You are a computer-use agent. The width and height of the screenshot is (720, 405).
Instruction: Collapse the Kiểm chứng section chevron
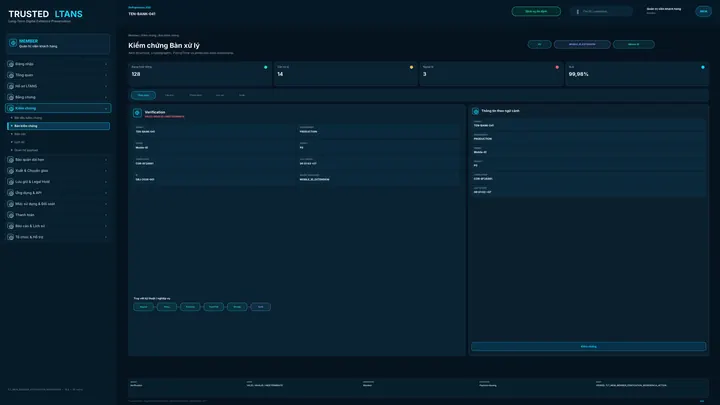(x=106, y=108)
